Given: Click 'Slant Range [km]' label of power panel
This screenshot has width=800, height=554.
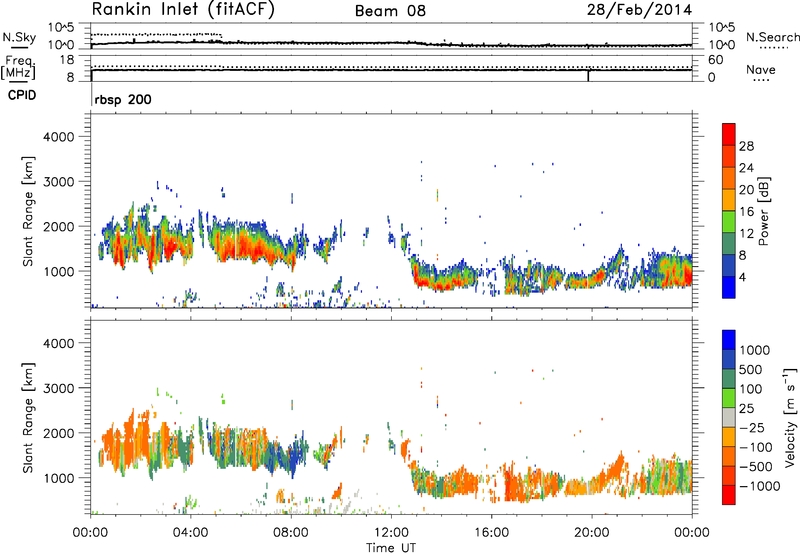Looking at the screenshot, I should coord(28,211).
